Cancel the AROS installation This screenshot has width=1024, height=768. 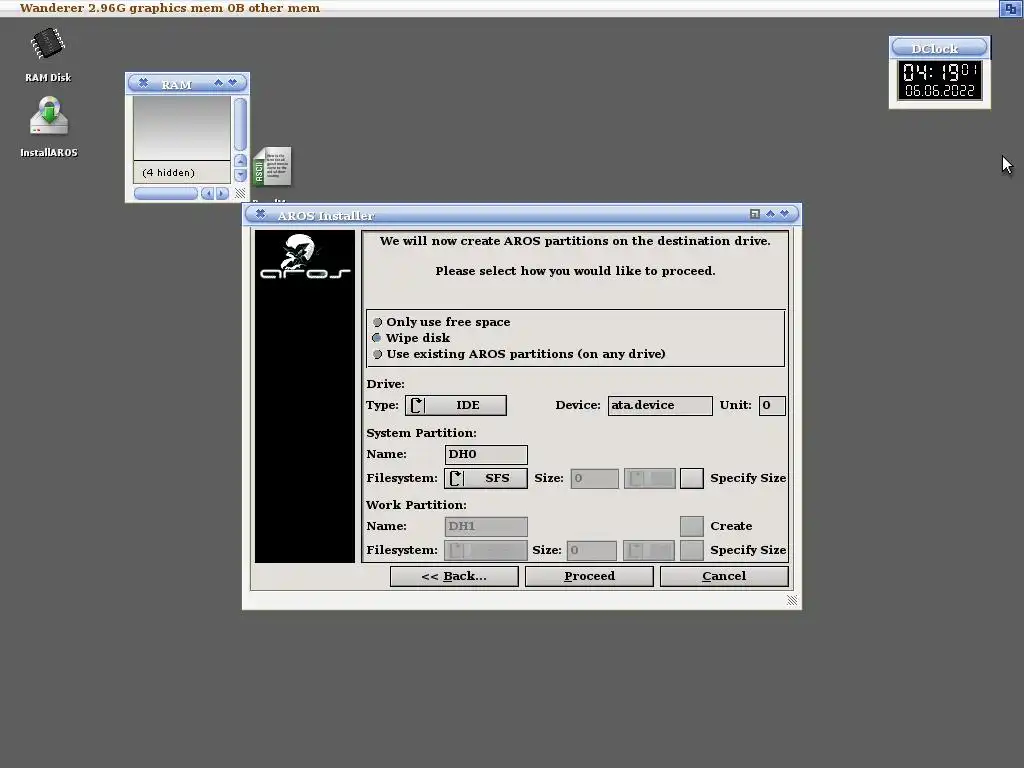point(724,577)
